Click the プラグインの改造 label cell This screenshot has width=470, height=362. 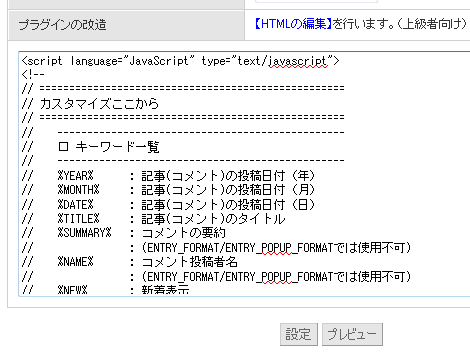coord(126,25)
